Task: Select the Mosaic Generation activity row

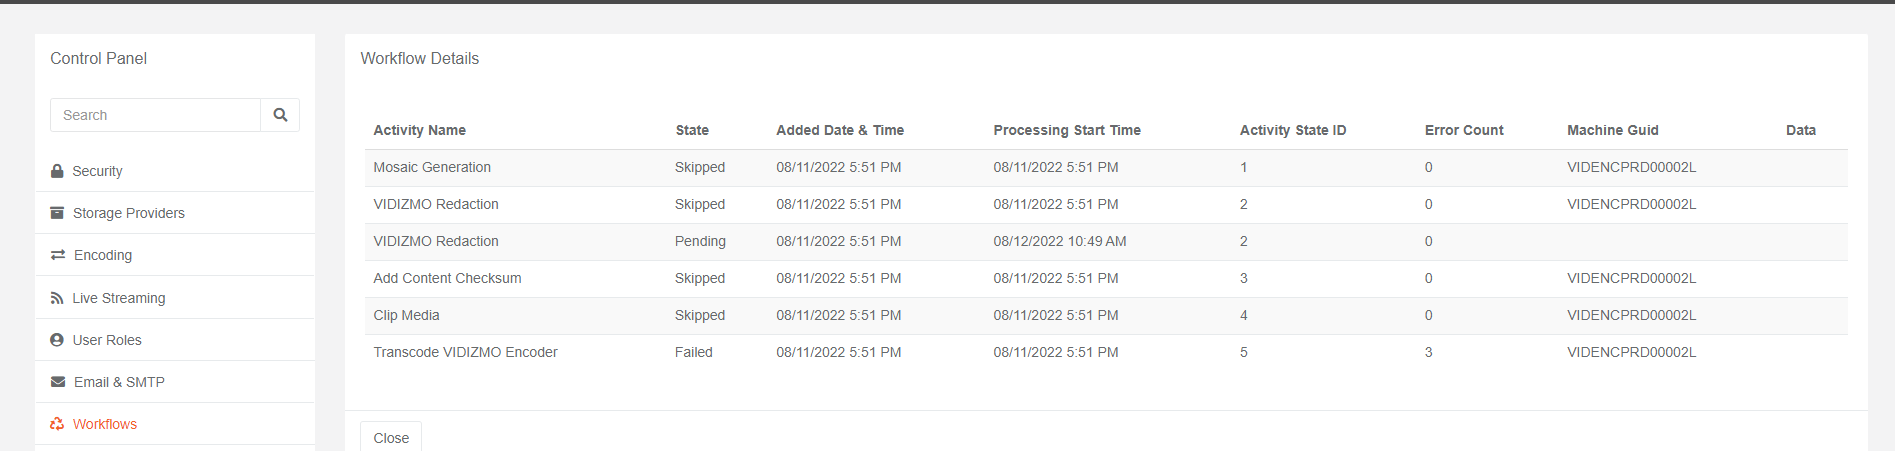Action: click(432, 167)
